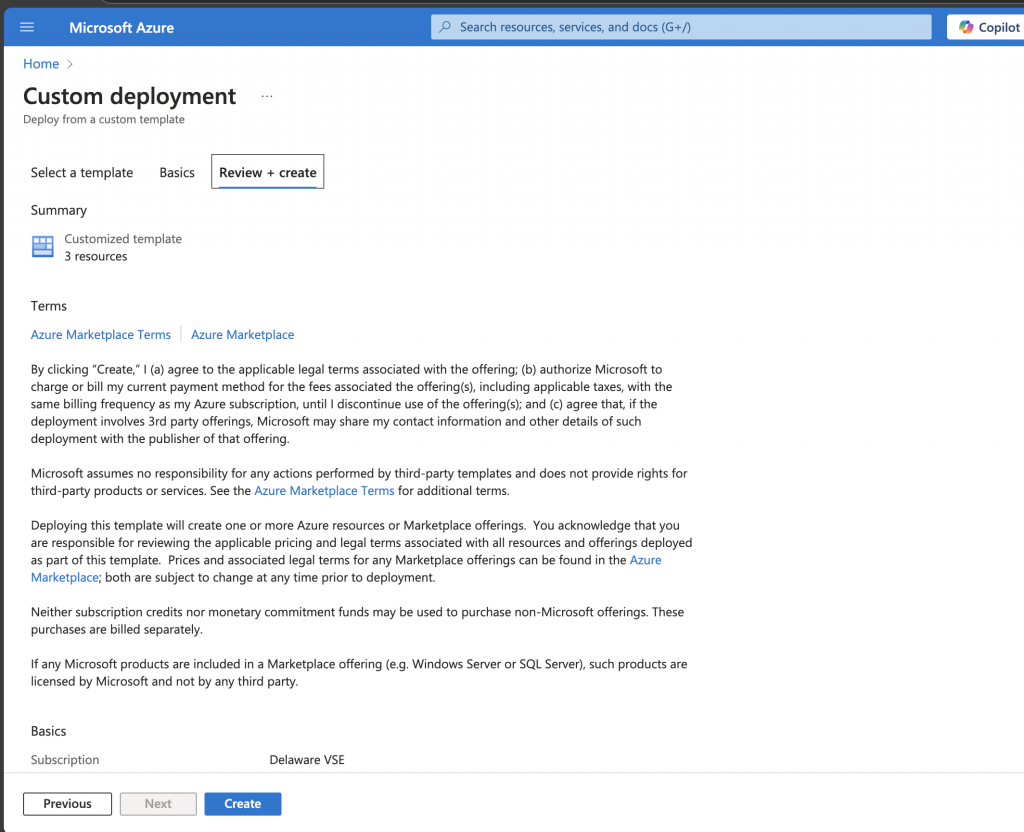The image size is (1024, 832).
Task: Switch to the Basics tab
Action: [177, 172]
